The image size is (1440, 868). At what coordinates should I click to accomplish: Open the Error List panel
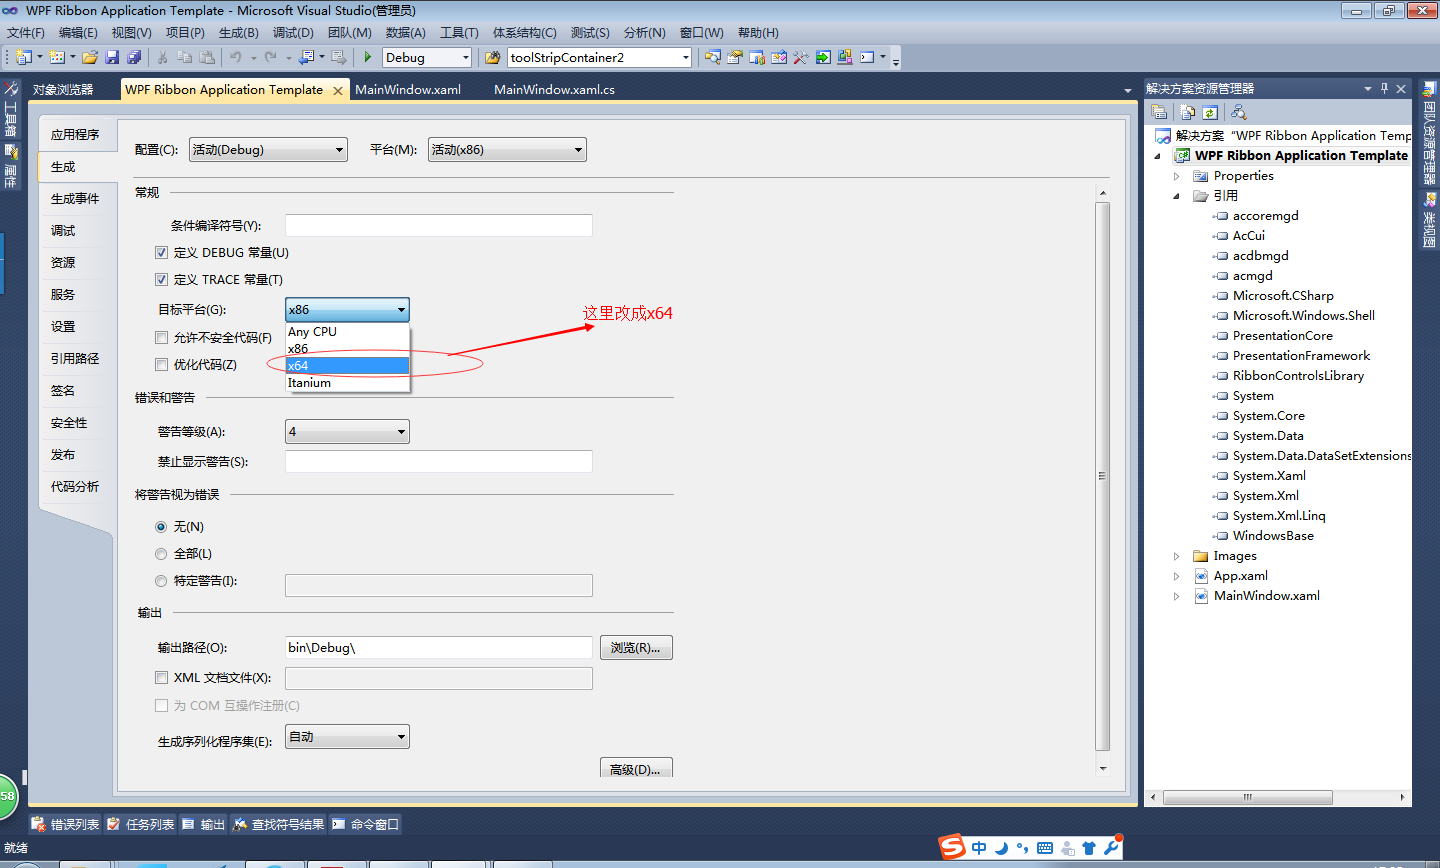[66, 824]
